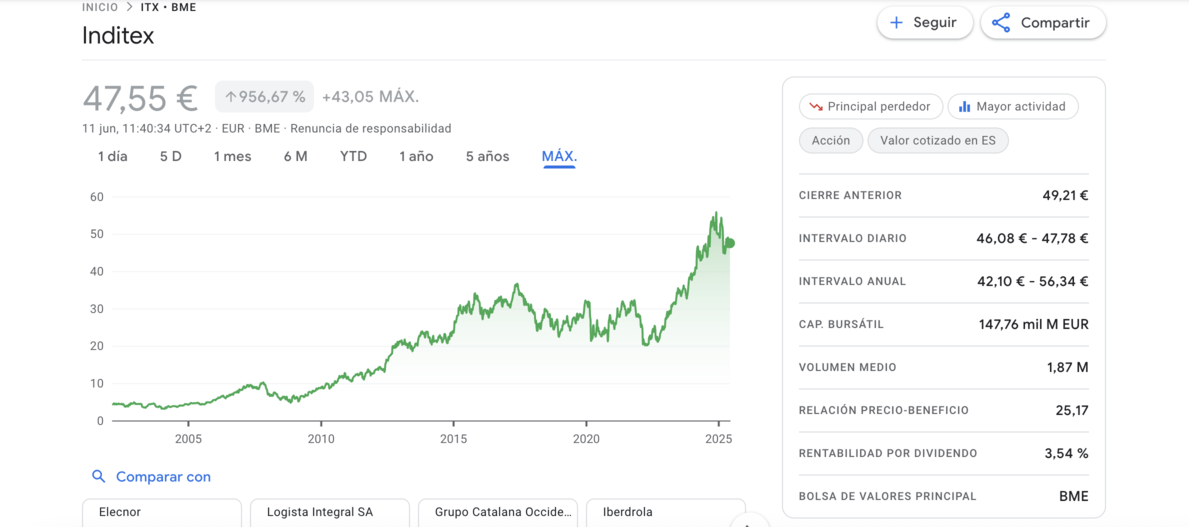Screen dimensions: 1189x527
Task: Switch chart to 6 M range
Action: point(296,157)
